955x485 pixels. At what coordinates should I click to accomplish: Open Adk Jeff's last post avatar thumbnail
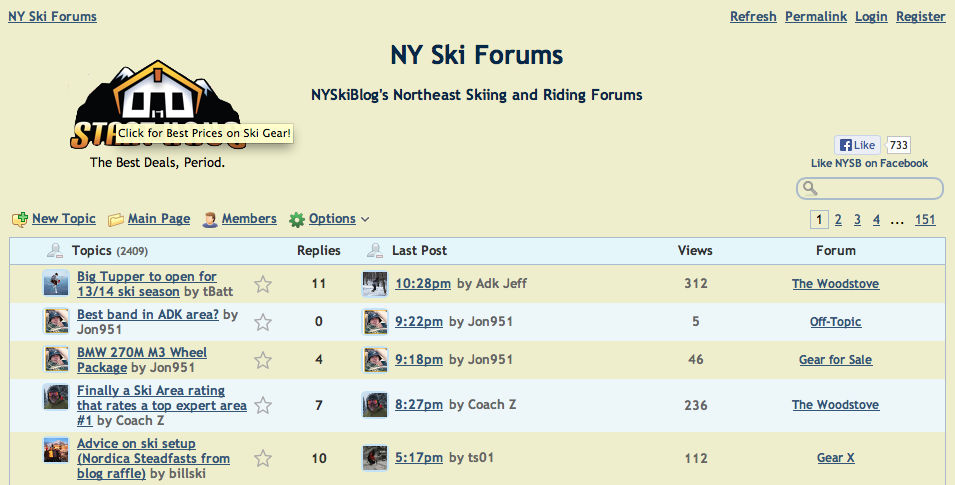[x=375, y=284]
